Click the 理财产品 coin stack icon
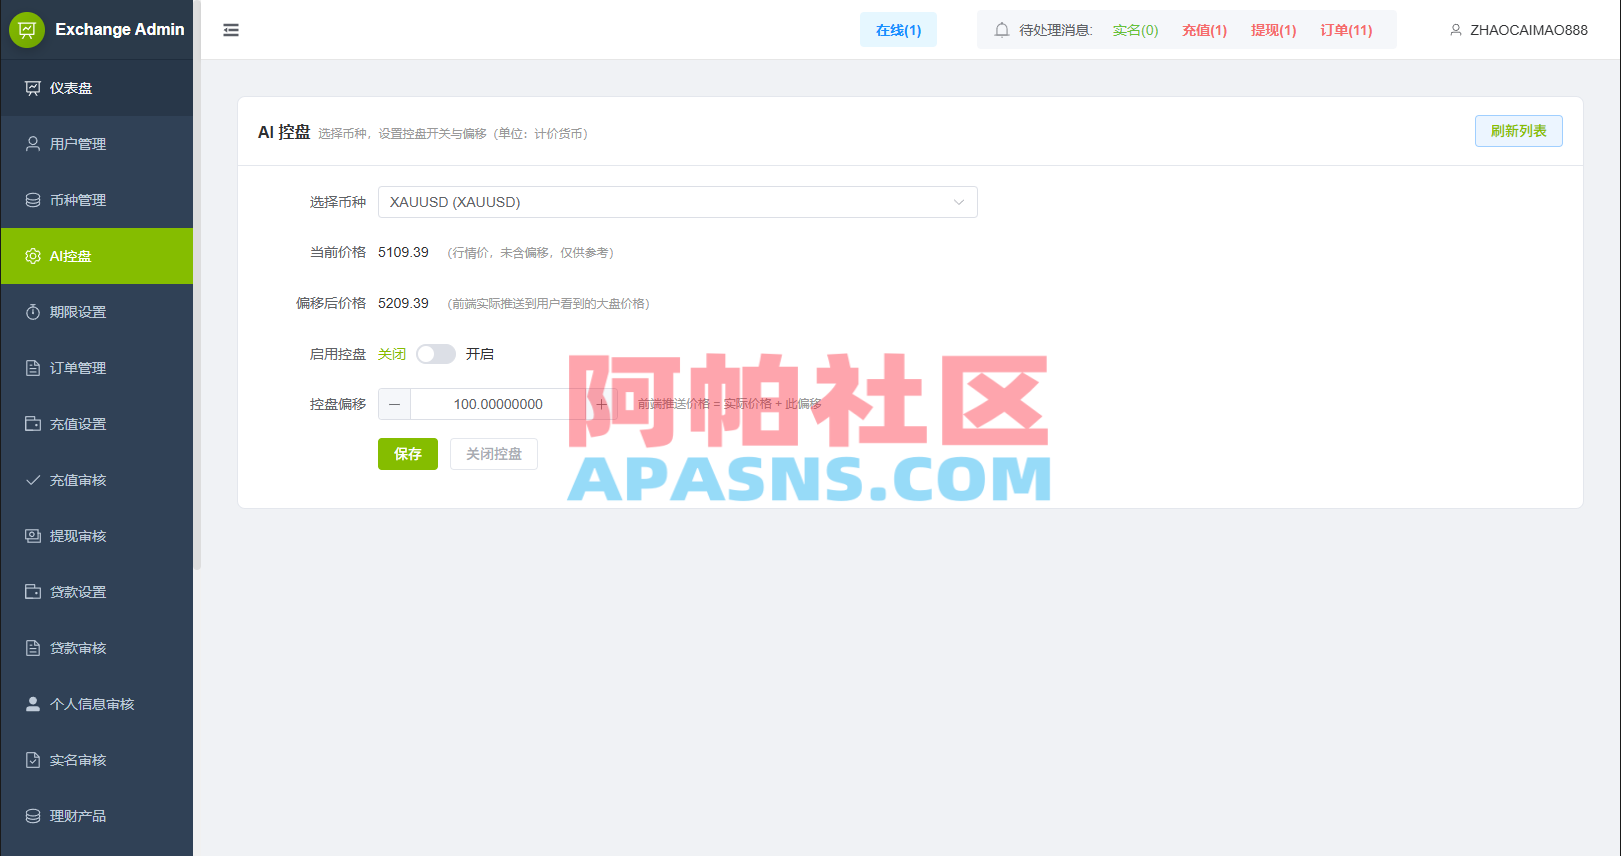The image size is (1621, 856). pos(33,816)
